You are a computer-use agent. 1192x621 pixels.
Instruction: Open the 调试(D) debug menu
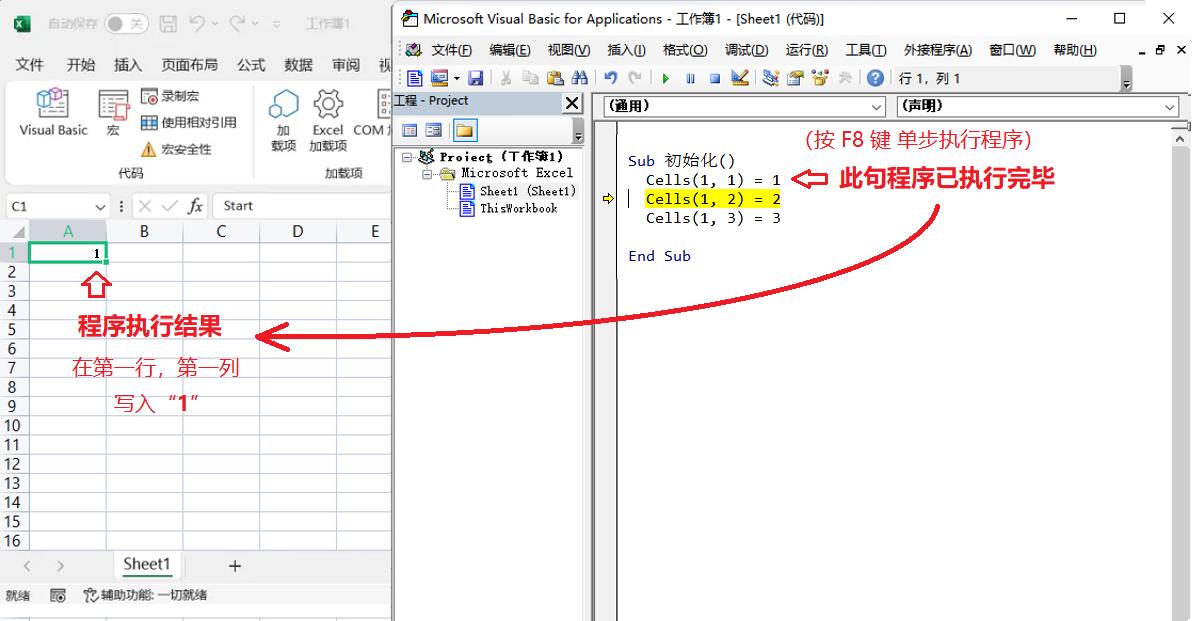746,50
